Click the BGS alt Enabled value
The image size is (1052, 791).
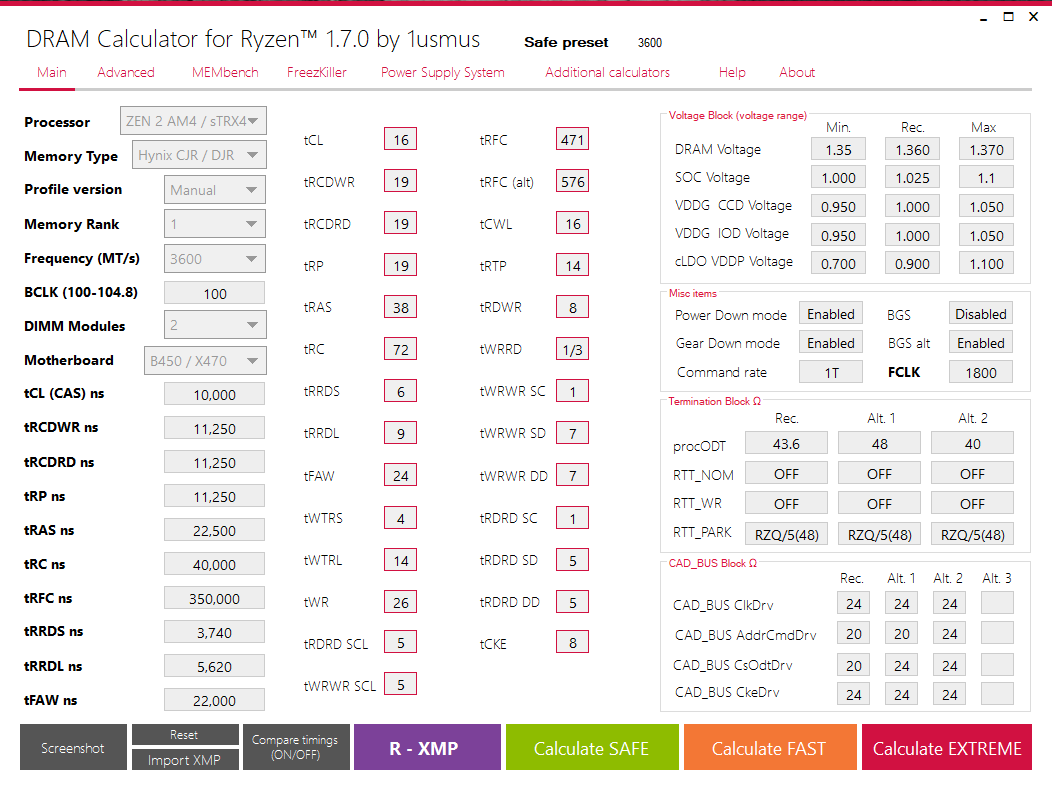(981, 343)
